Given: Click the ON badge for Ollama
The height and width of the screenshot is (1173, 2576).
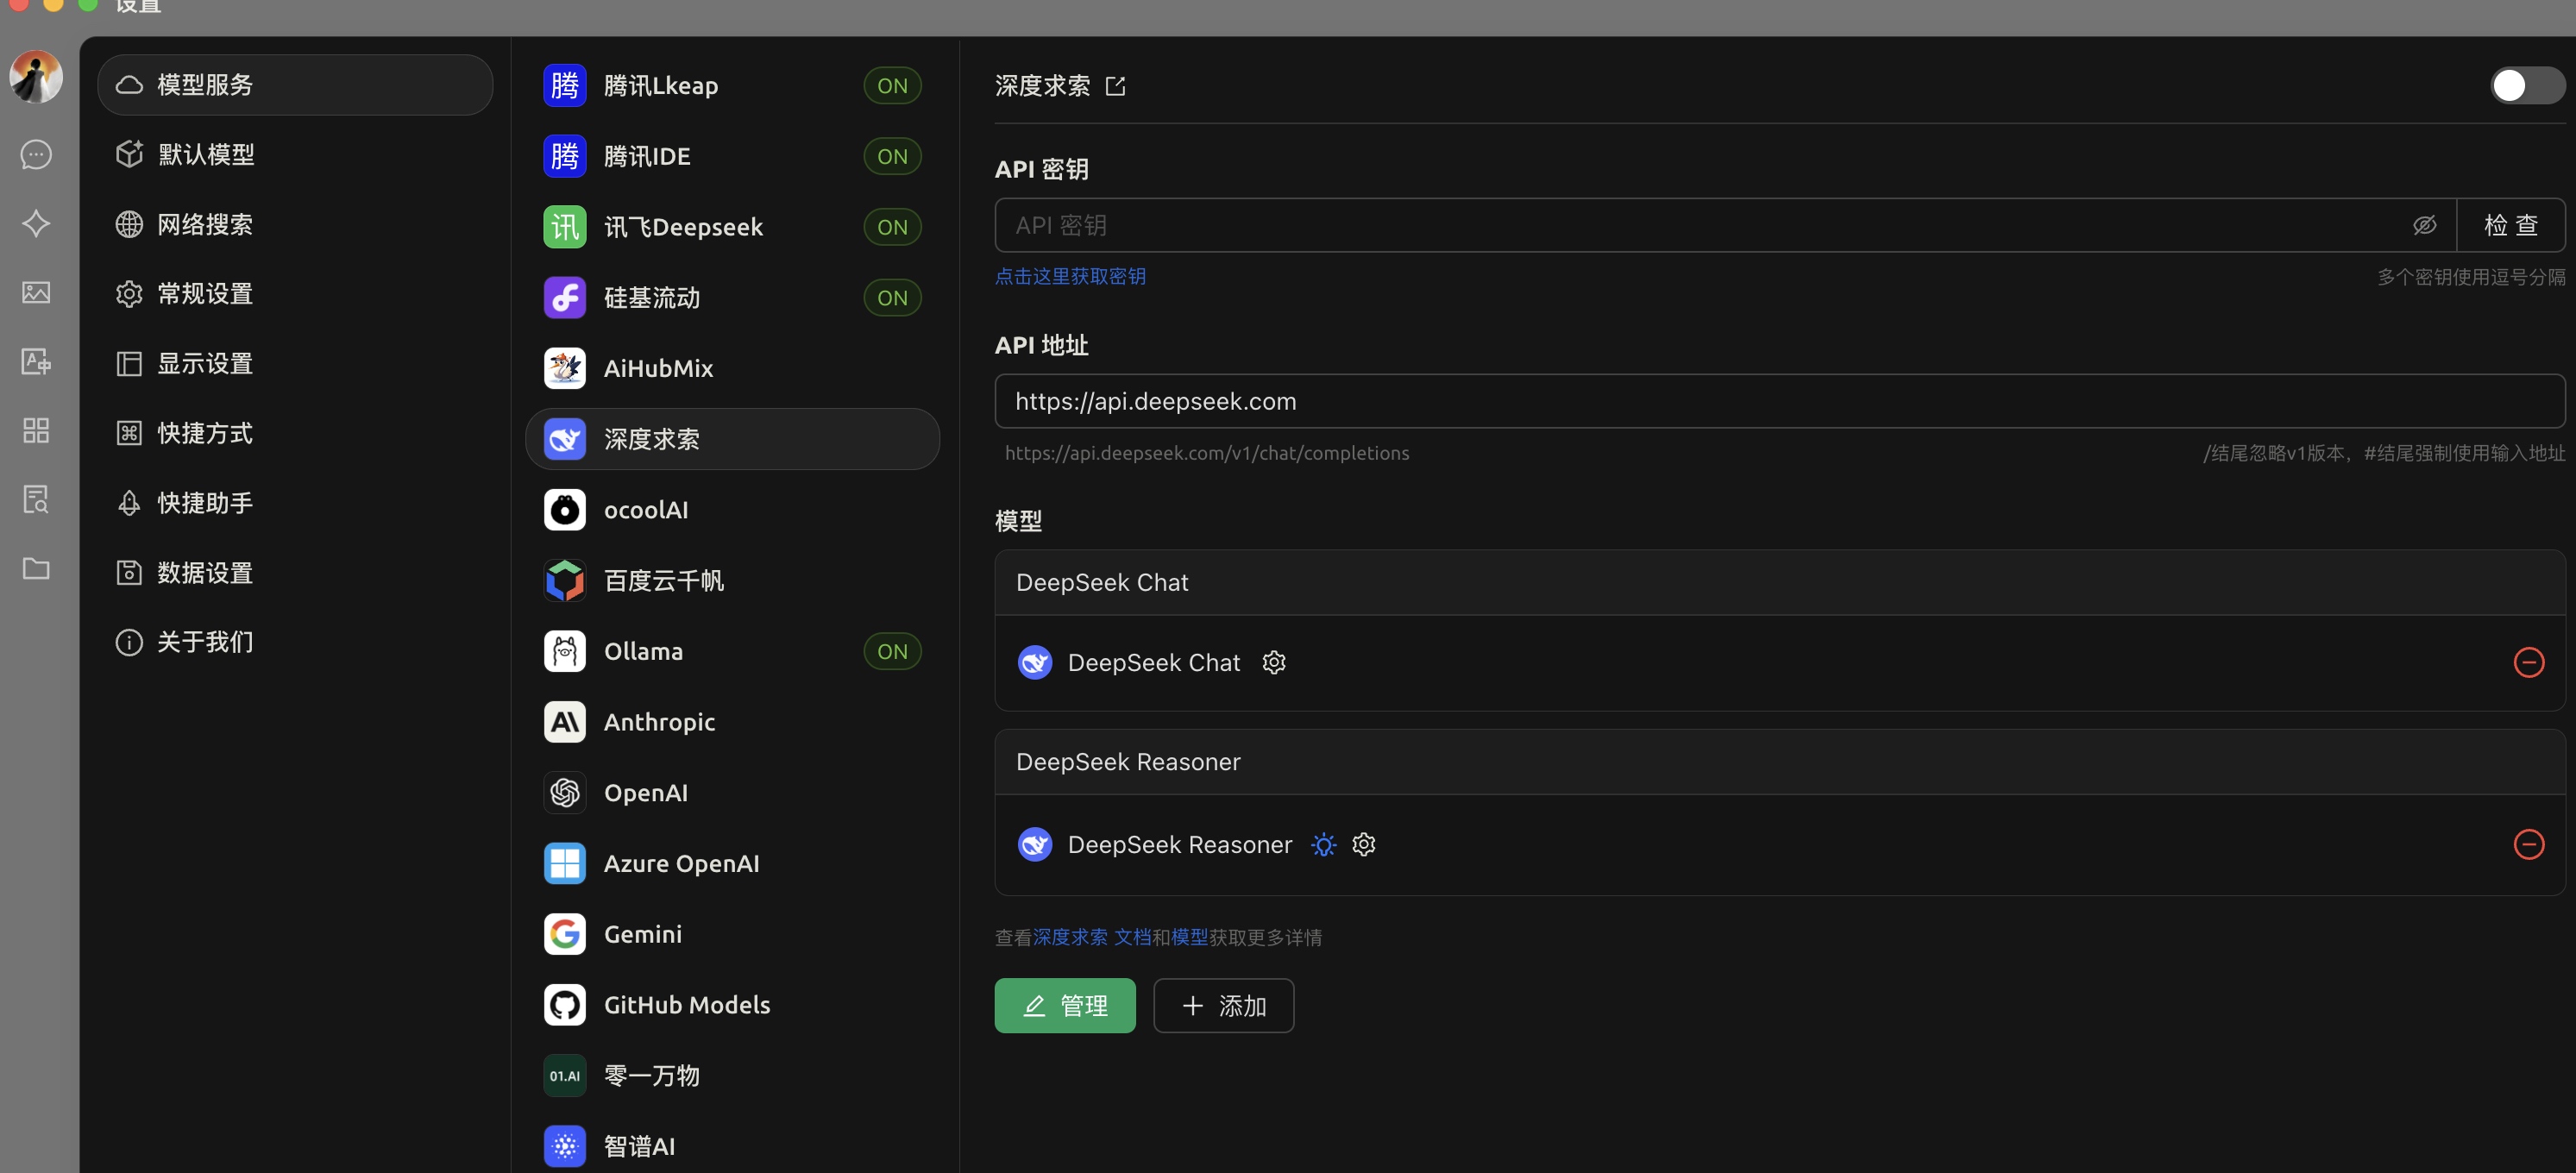Looking at the screenshot, I should click(x=892, y=651).
